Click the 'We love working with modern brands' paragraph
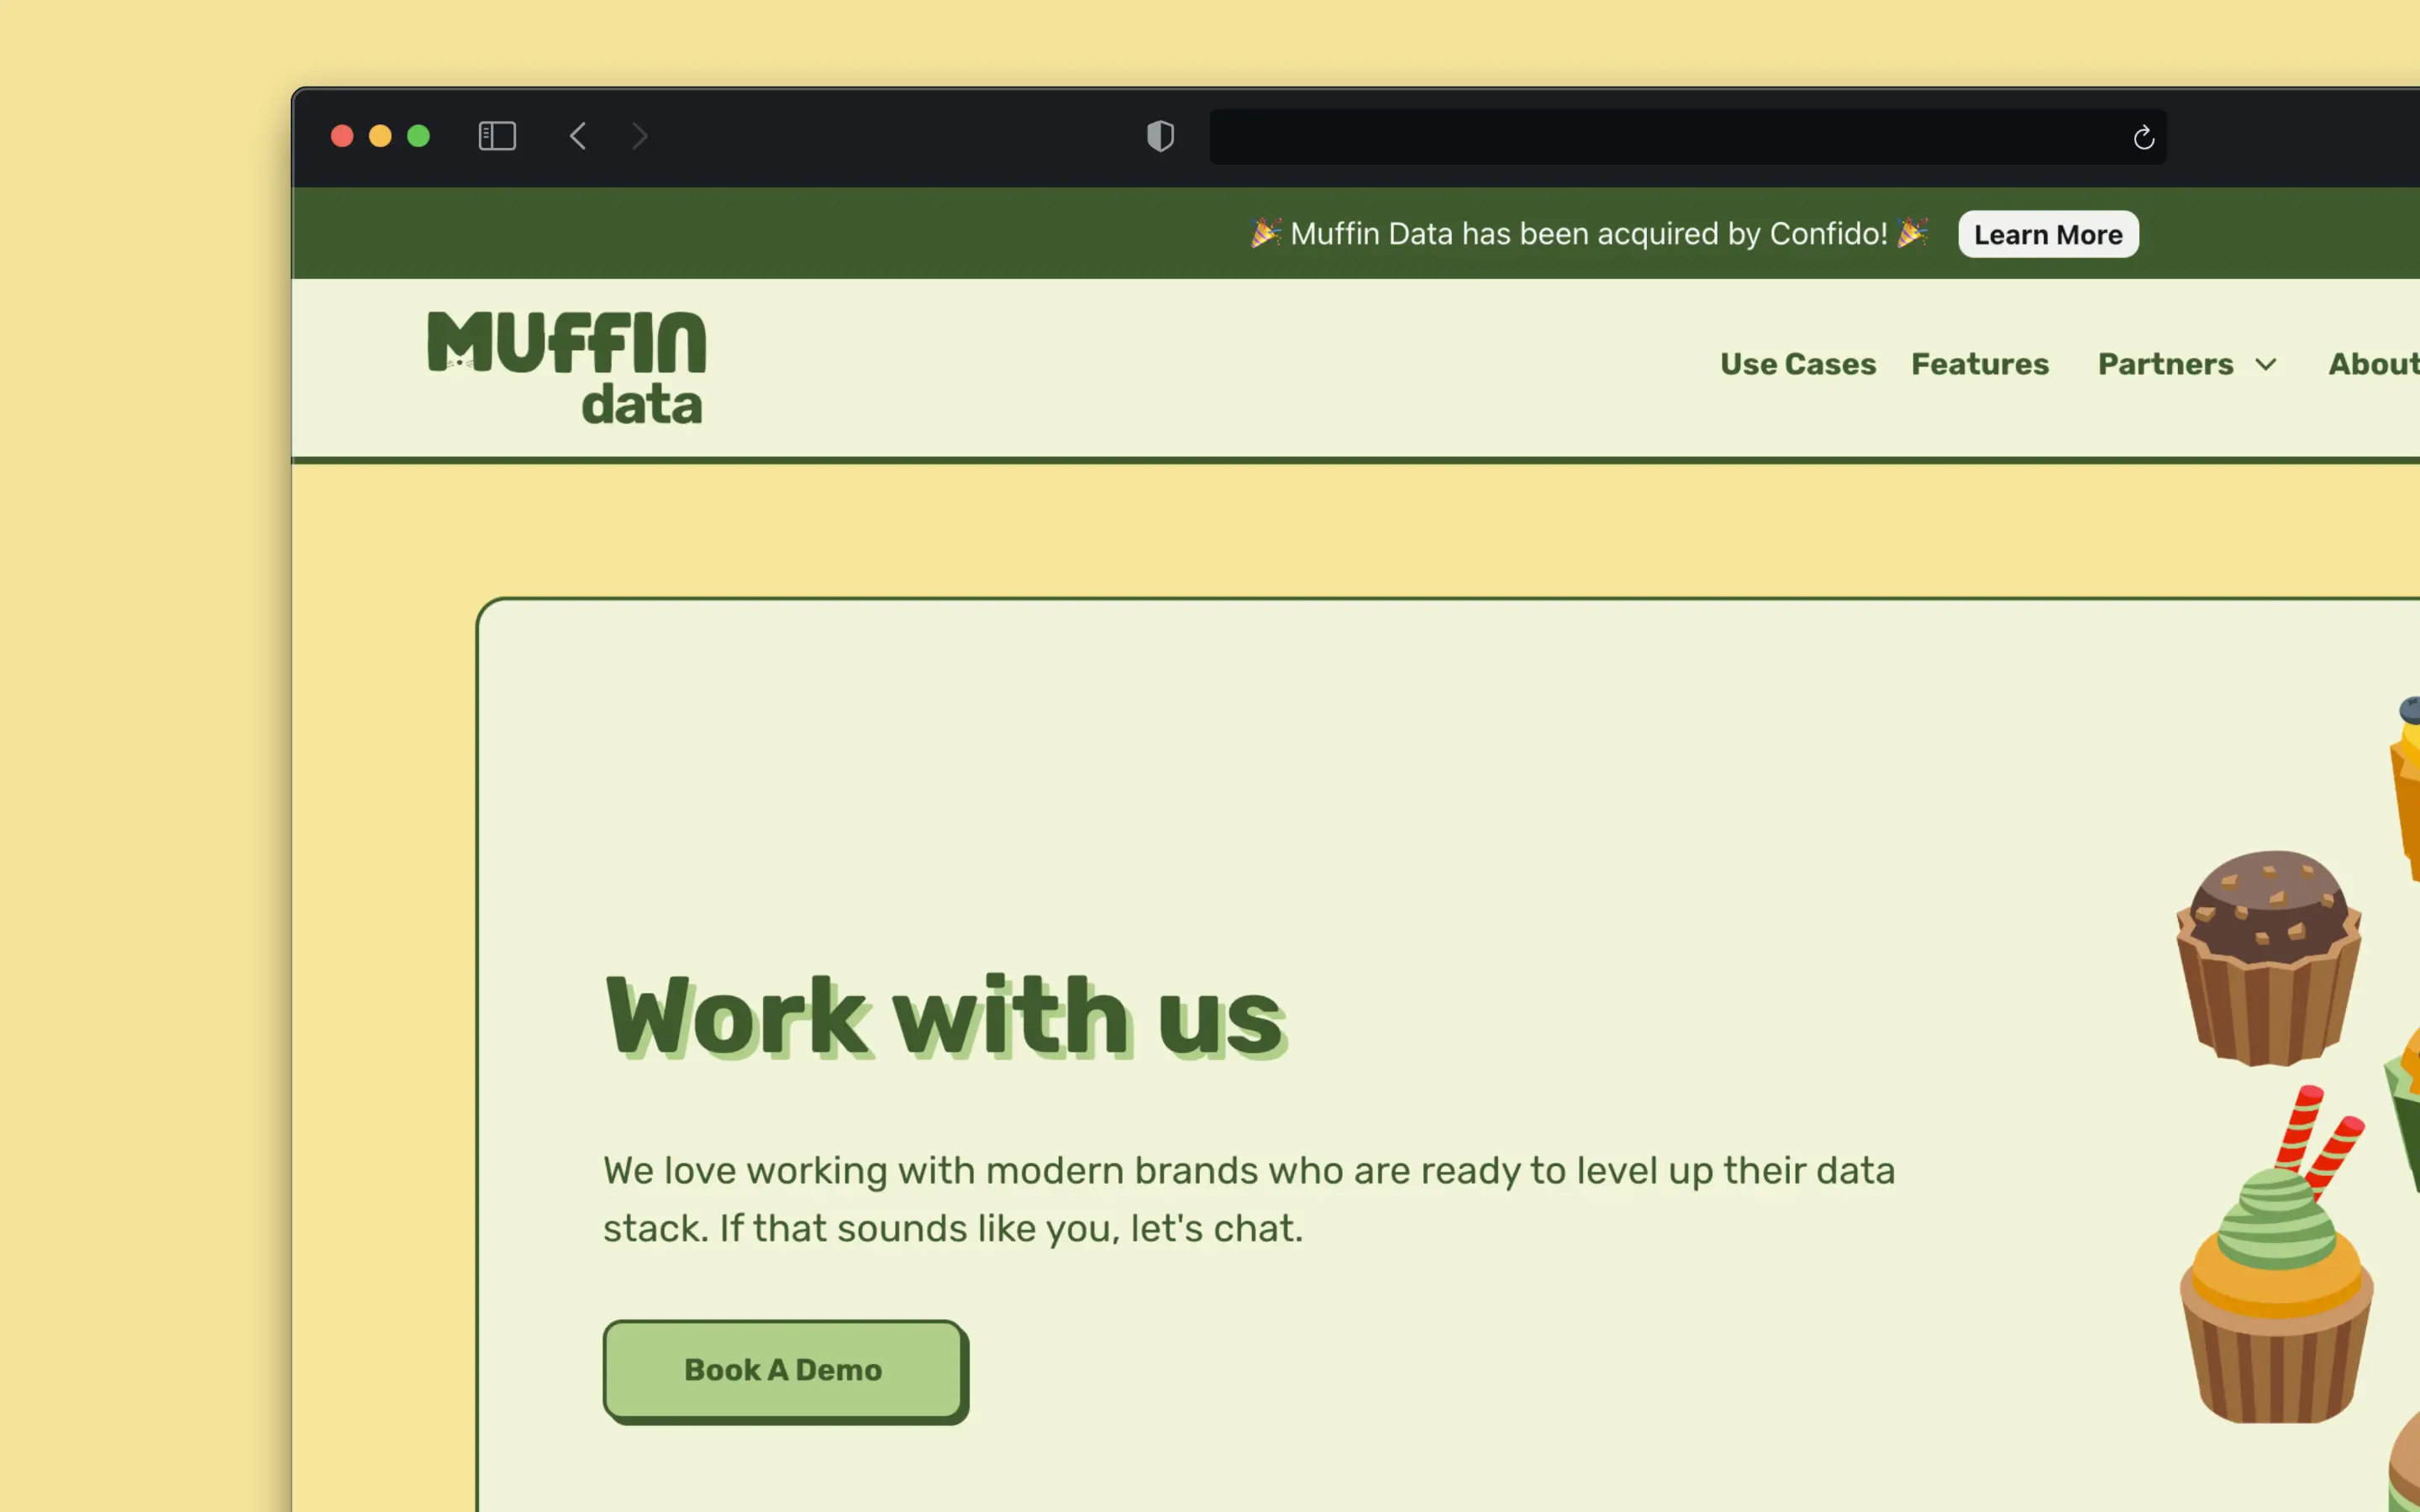Viewport: 2420px width, 1512px height. coord(1248,1199)
